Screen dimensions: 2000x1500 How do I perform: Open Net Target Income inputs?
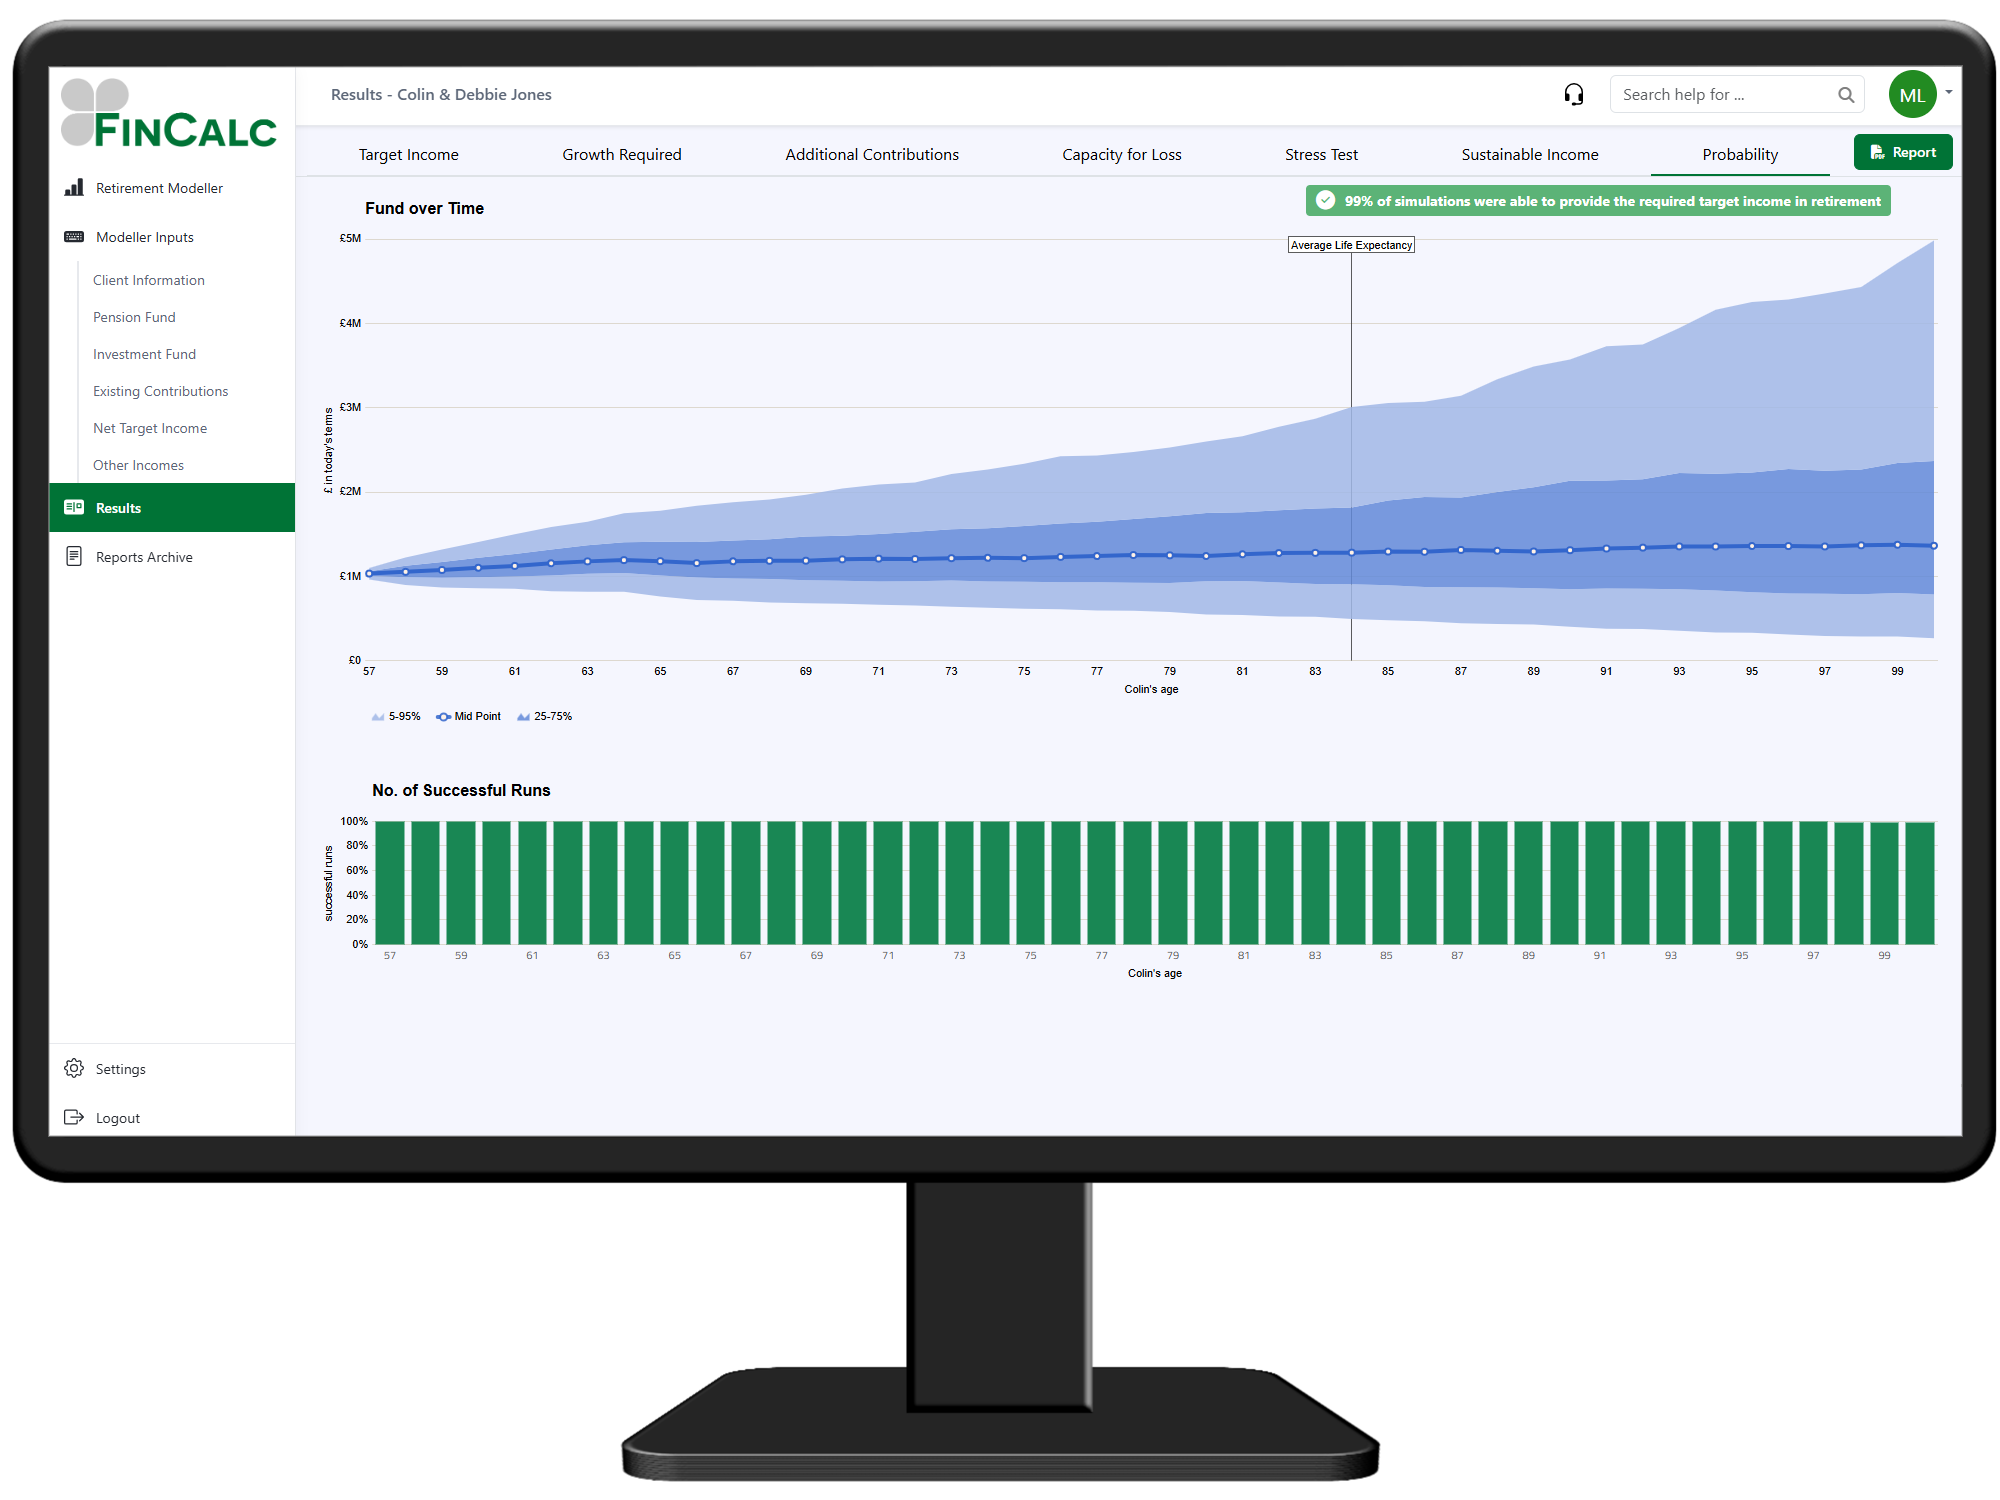(x=150, y=428)
